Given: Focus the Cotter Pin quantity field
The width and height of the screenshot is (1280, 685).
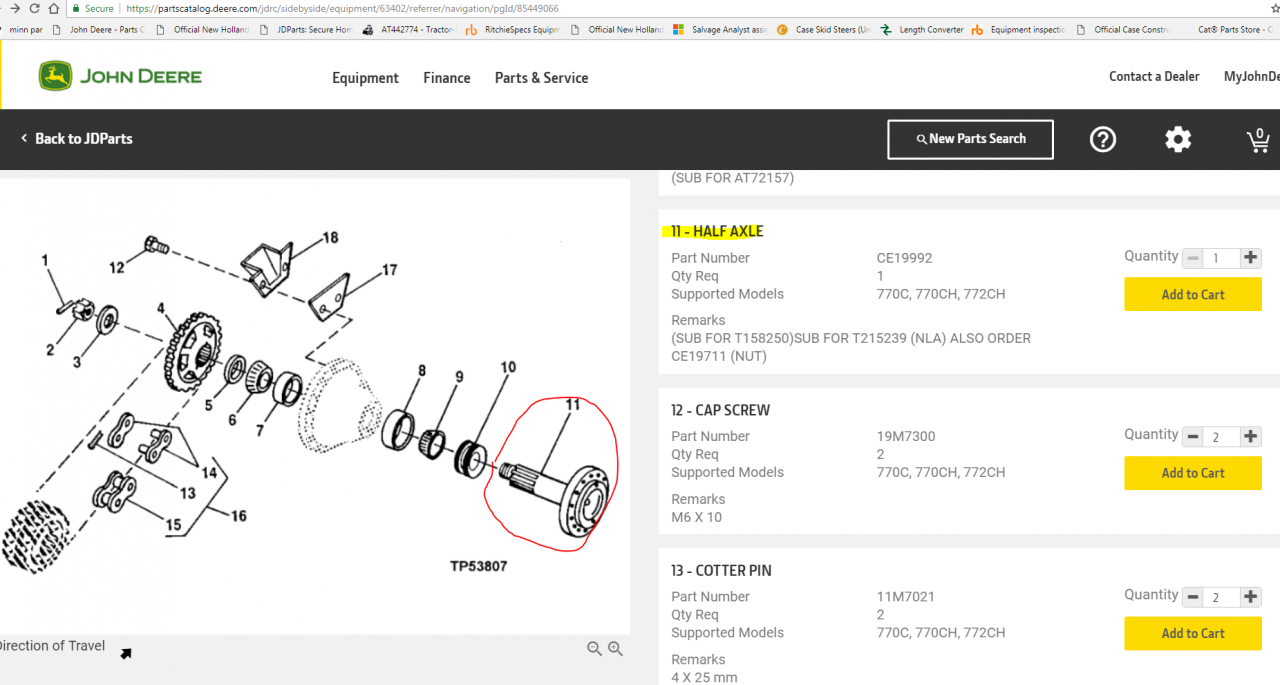Looking at the screenshot, I should coord(1221,597).
